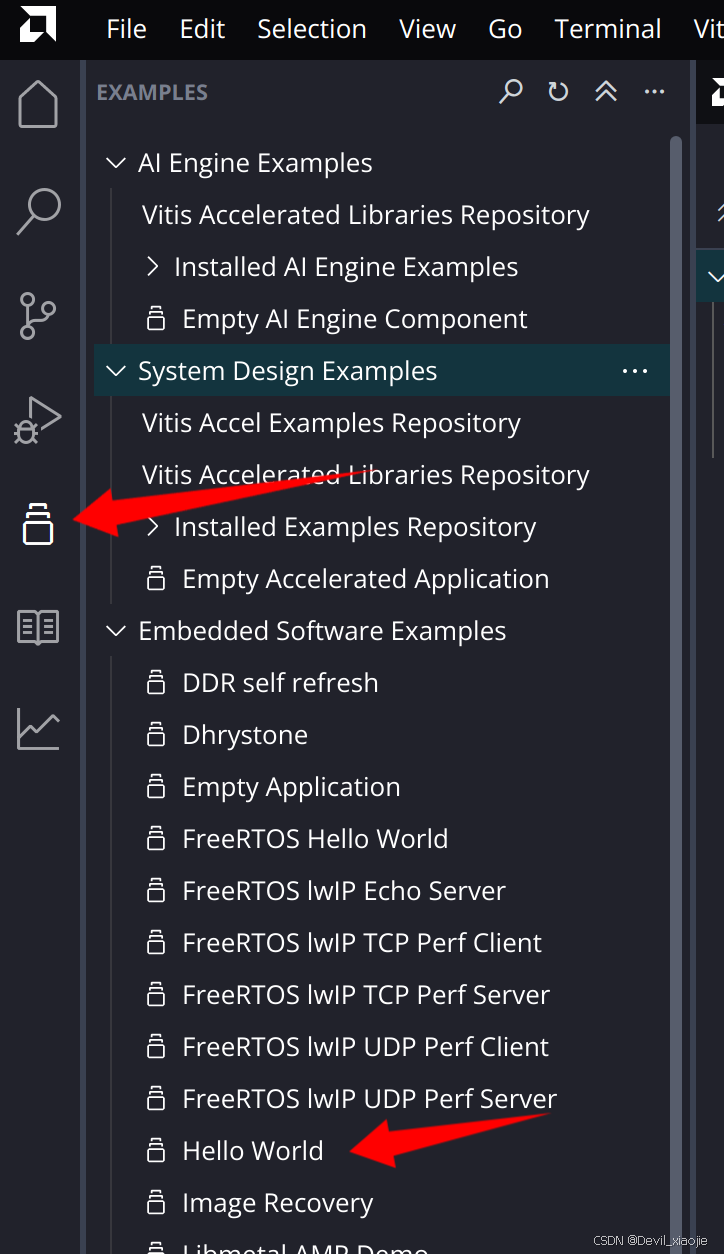Click the EXAMPLES panel title
724x1254 pixels.
click(x=152, y=93)
